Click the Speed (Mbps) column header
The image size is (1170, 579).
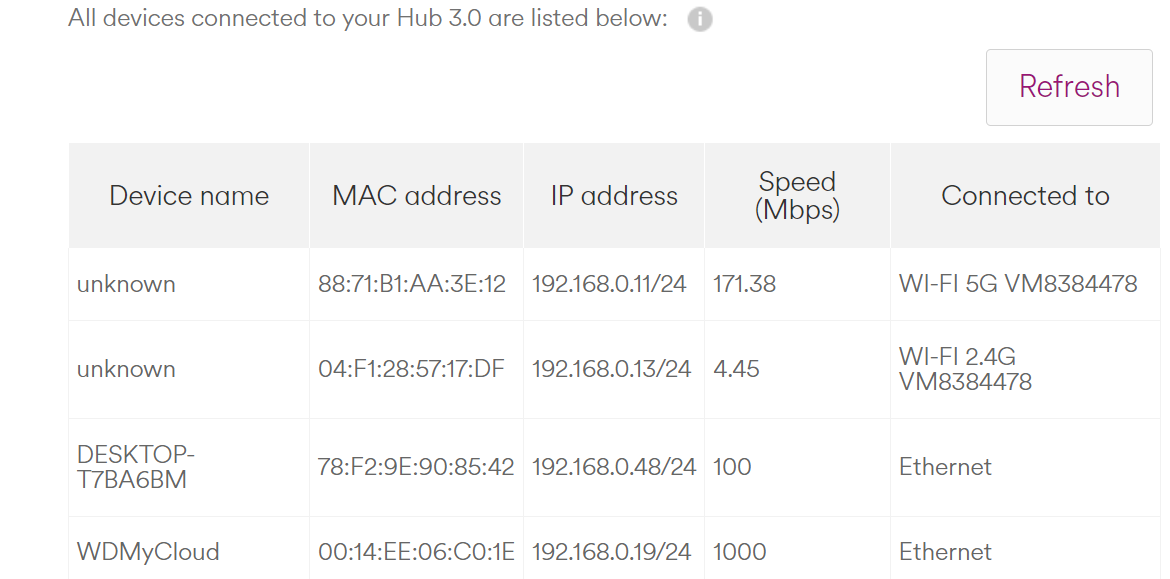(797, 196)
